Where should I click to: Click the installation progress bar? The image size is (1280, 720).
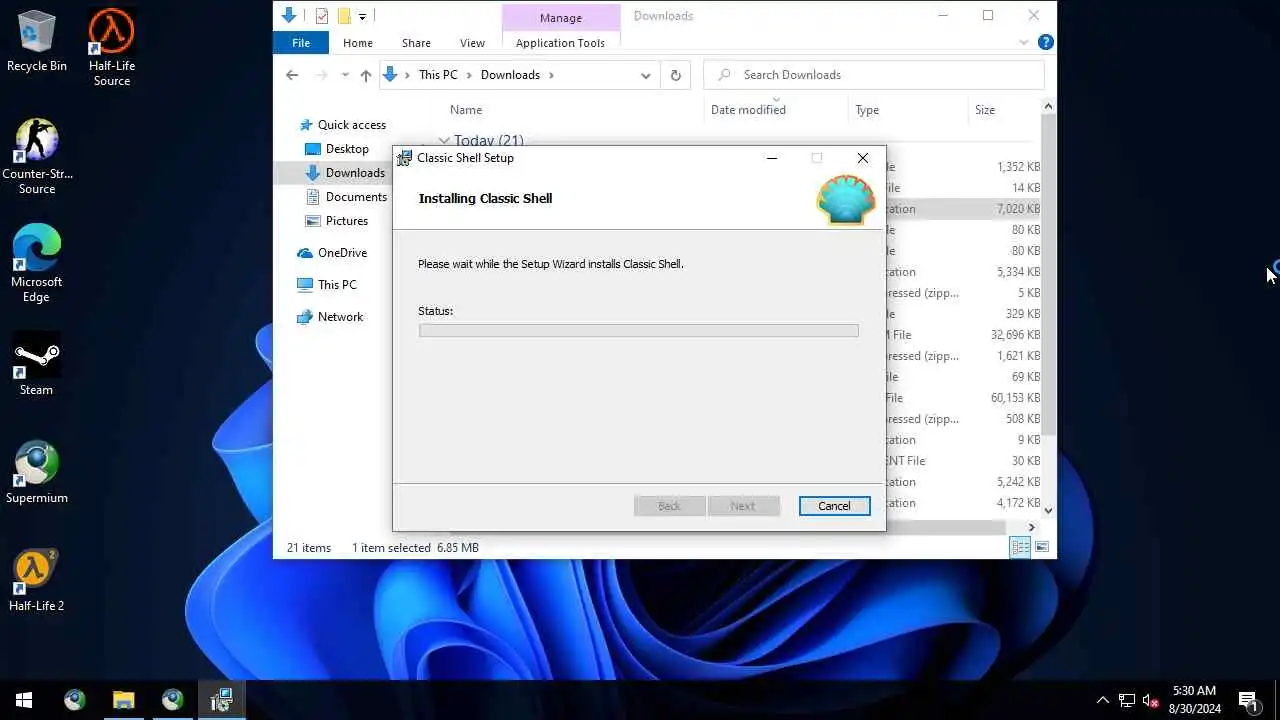(x=638, y=331)
